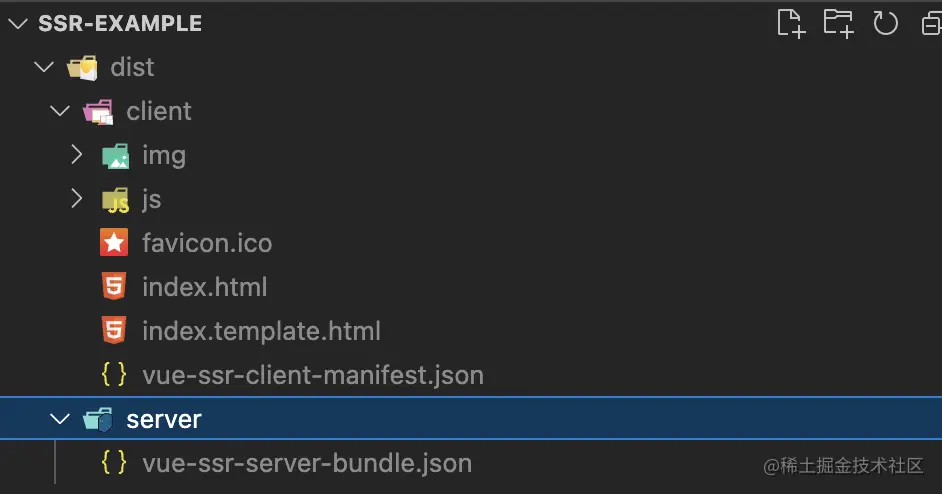Image resolution: width=942 pixels, height=494 pixels.
Task: Click the server folder icon
Action: tap(99, 420)
